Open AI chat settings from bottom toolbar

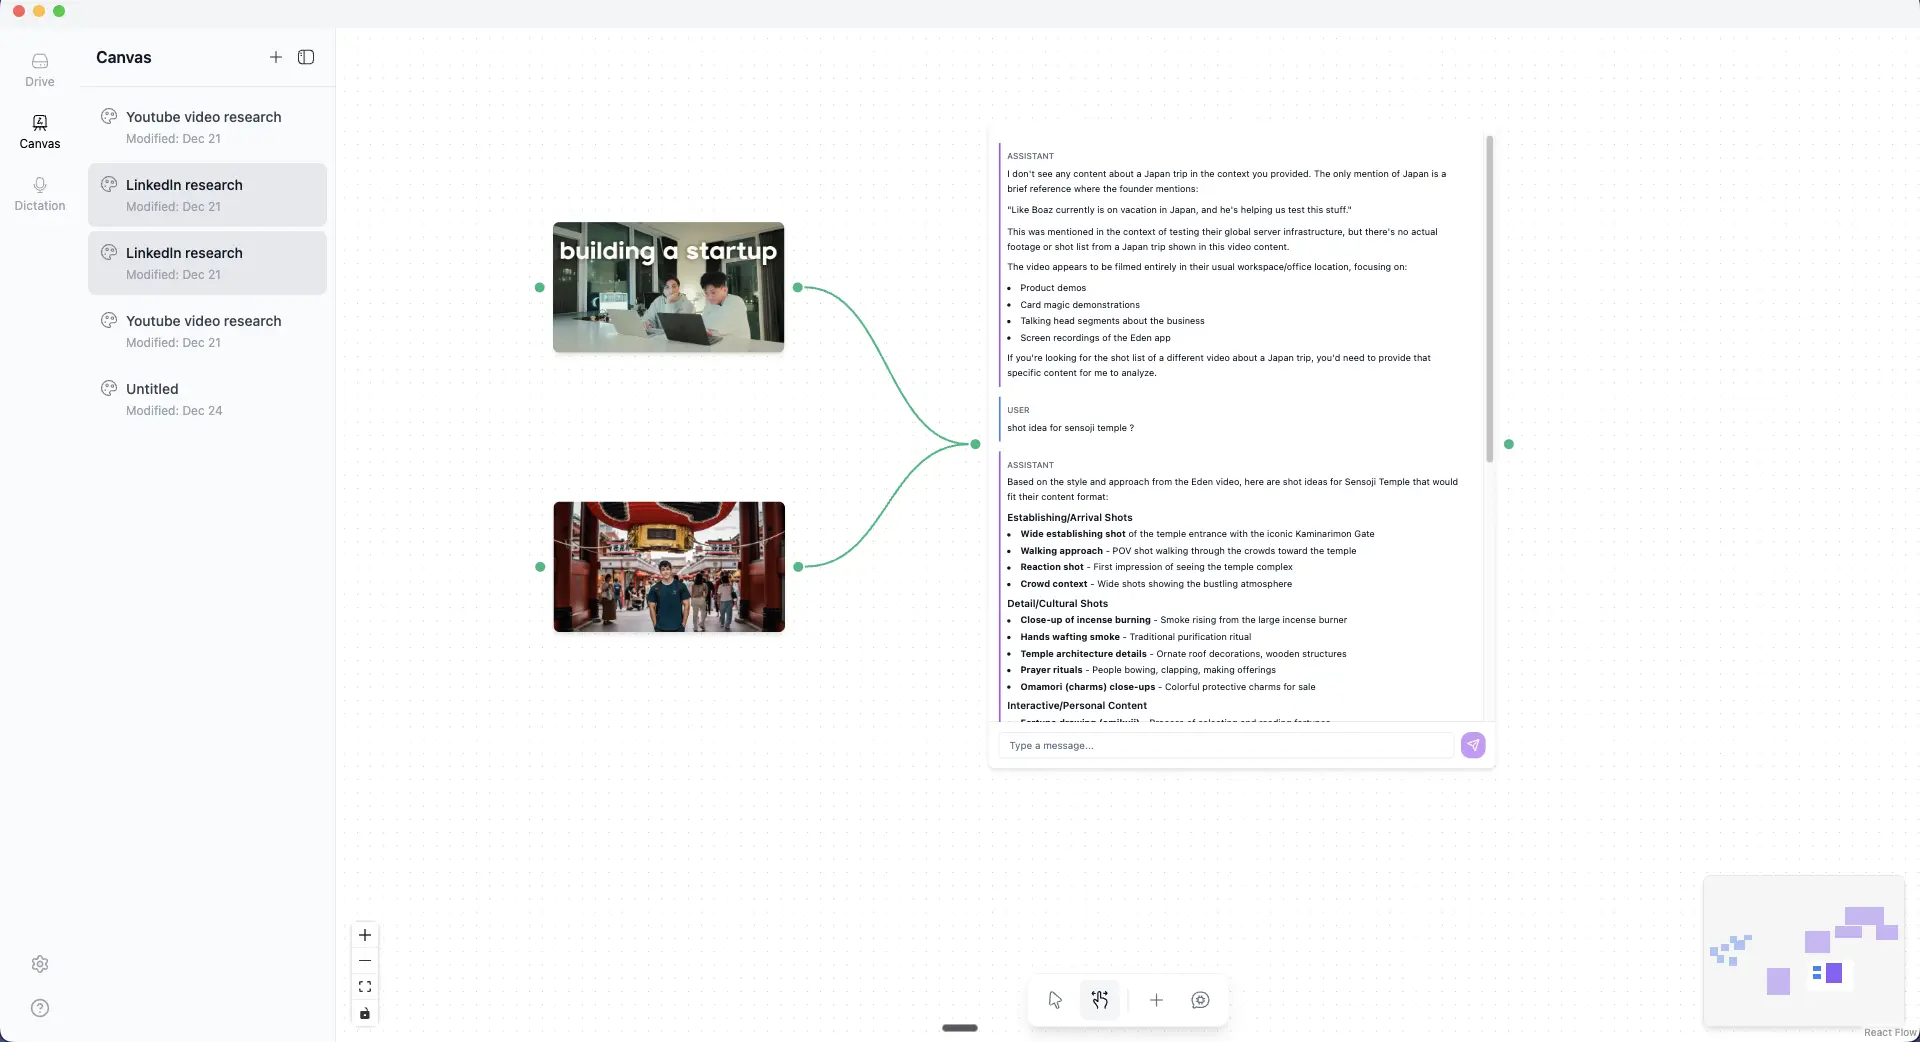(1200, 1000)
